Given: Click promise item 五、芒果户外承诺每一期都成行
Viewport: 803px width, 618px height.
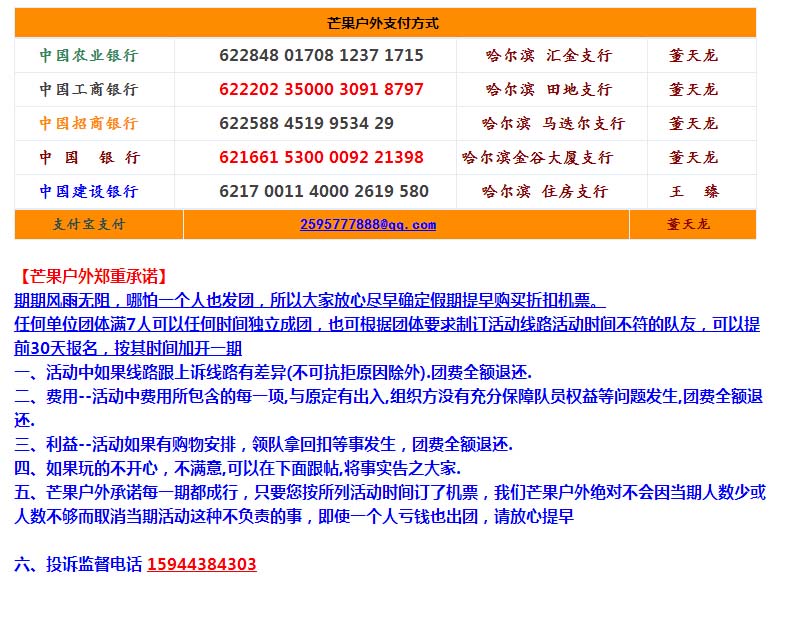Looking at the screenshot, I should coord(390,504).
